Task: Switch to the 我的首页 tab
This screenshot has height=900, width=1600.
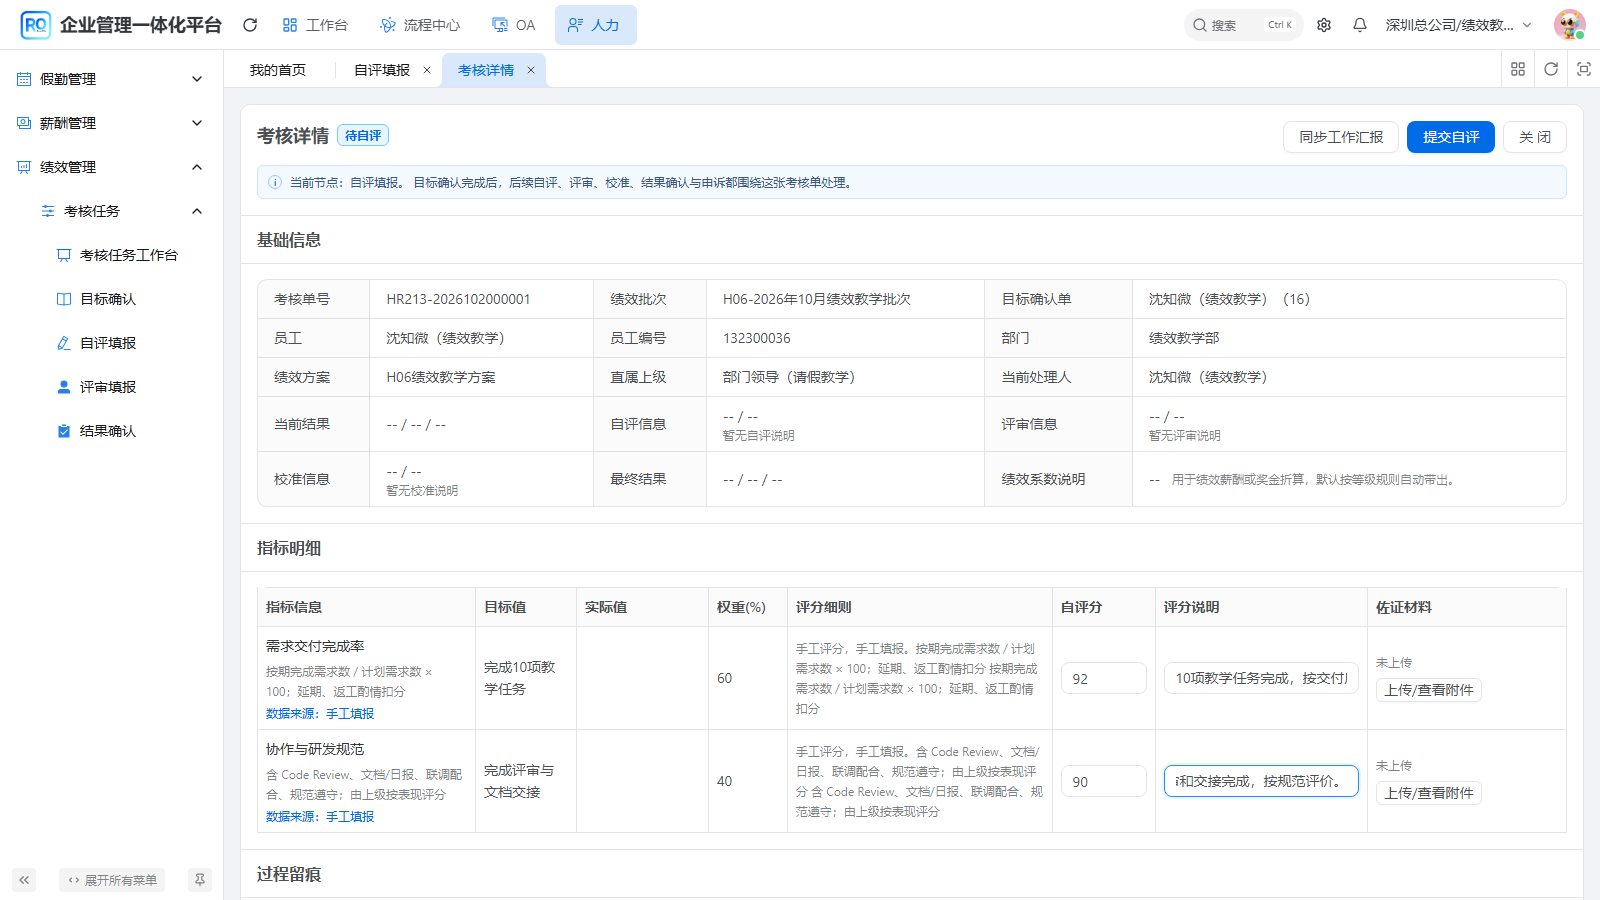Action: click(x=278, y=70)
